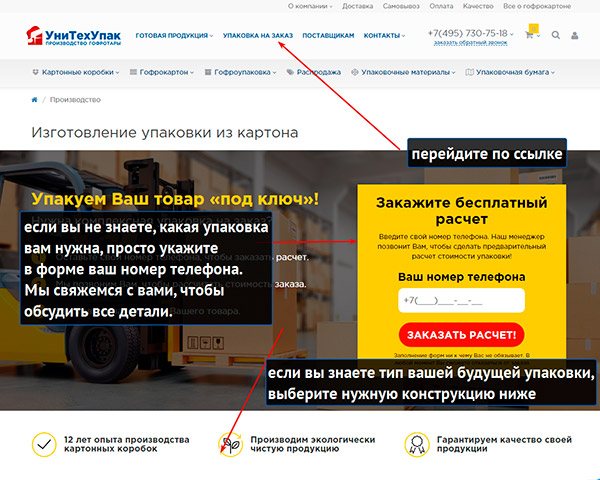The image size is (600, 480).
Task: Expand the Упаковочная бумага category menu
Action: coord(553,72)
